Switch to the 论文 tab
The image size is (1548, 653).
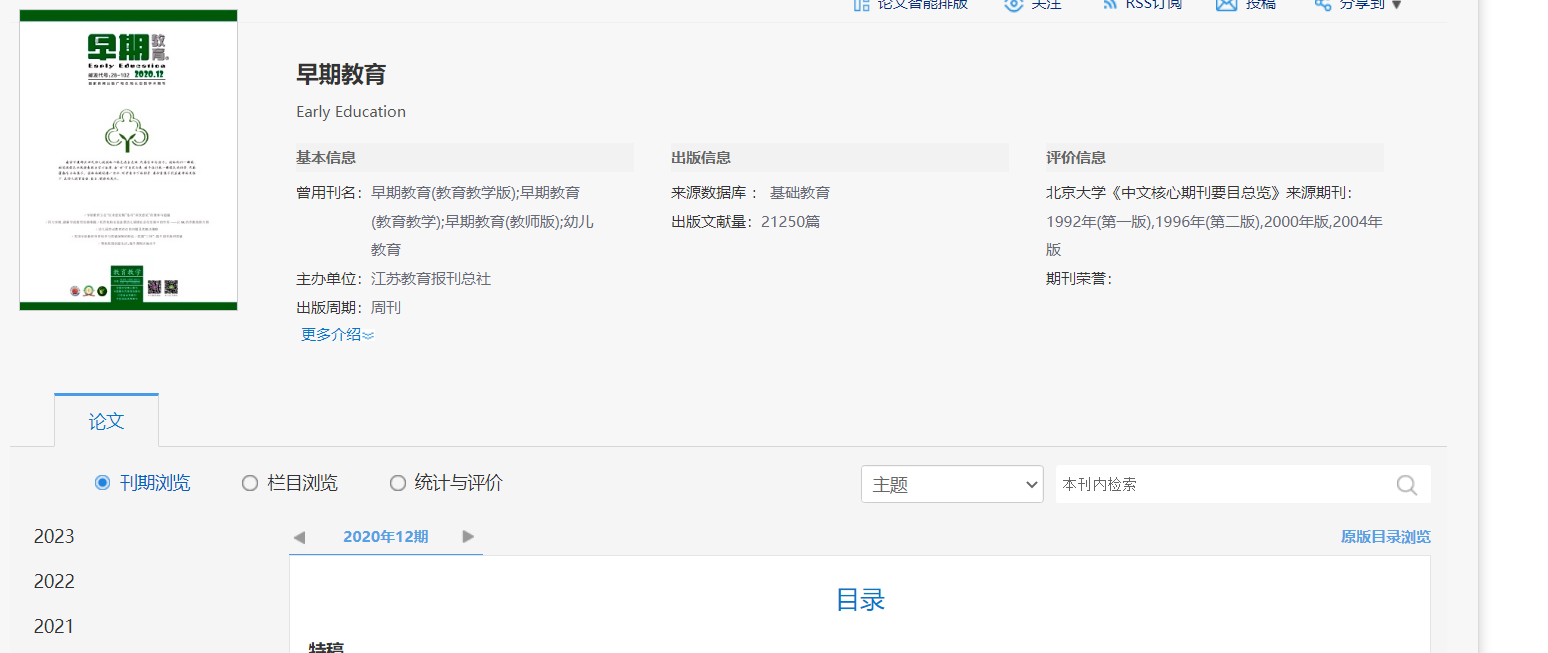point(106,421)
